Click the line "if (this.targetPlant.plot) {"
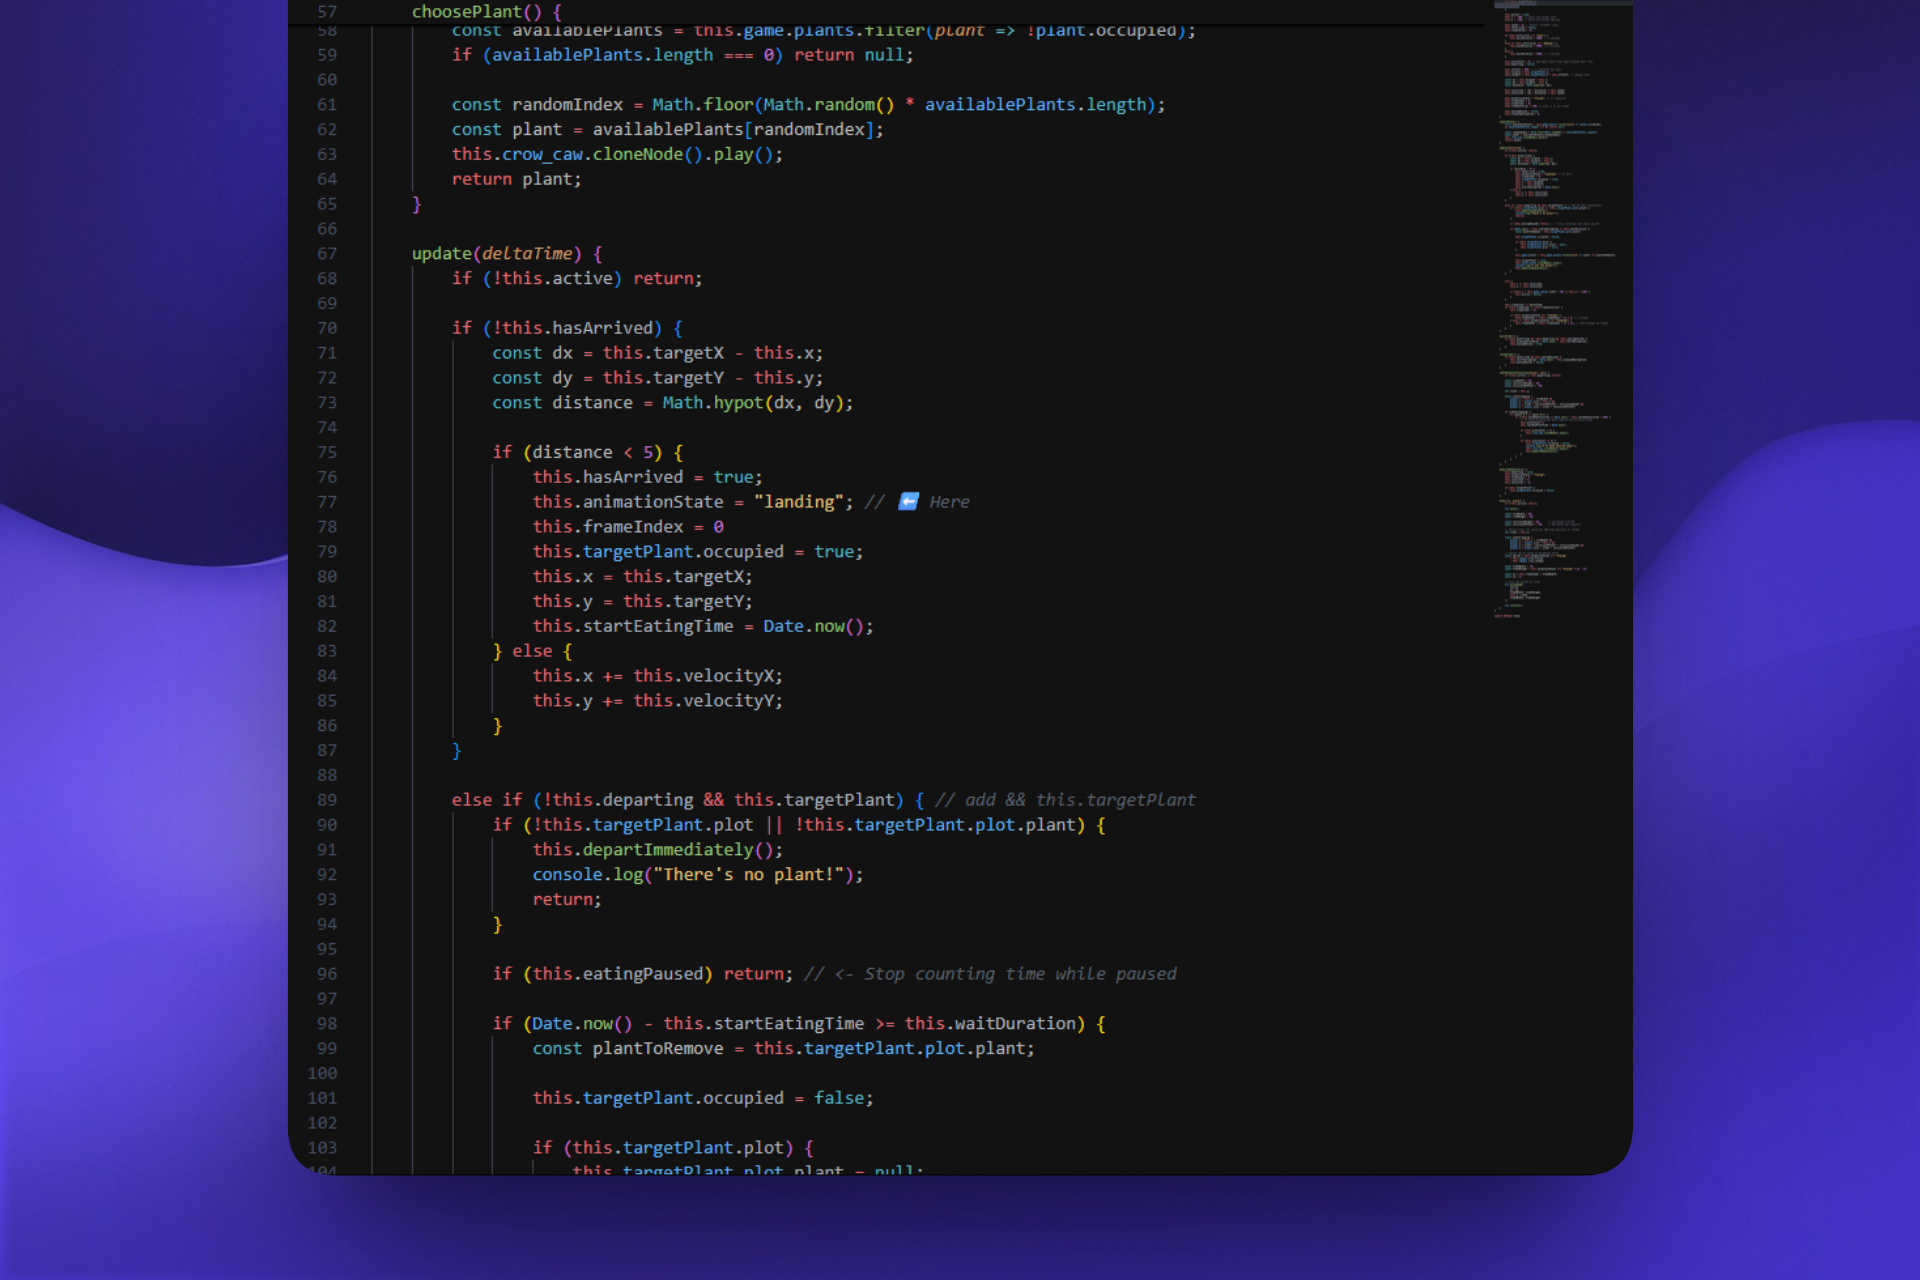 (672, 1148)
